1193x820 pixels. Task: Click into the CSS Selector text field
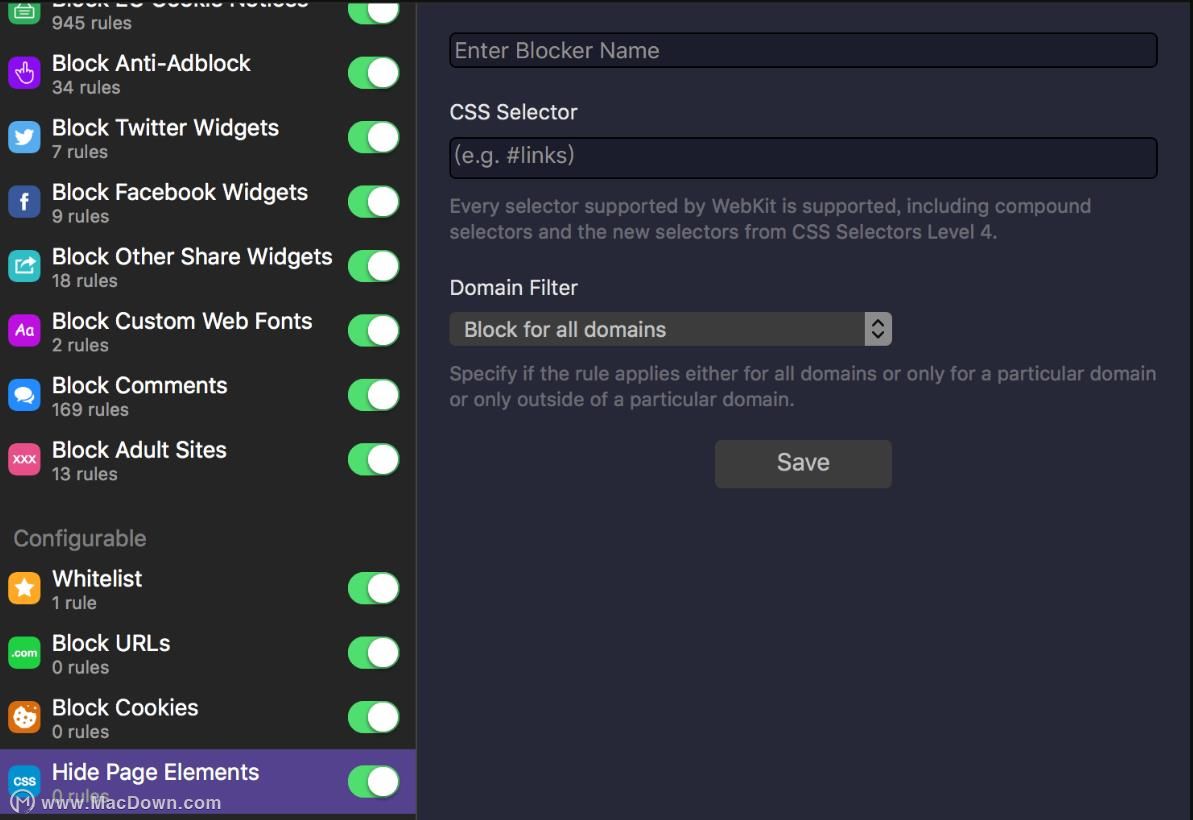pyautogui.click(x=803, y=157)
